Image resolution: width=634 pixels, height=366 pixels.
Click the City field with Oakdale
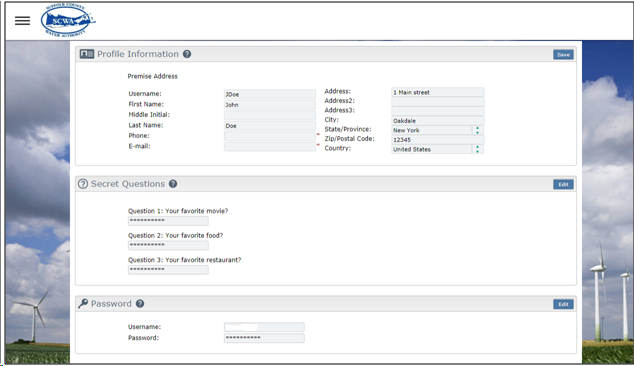437,121
